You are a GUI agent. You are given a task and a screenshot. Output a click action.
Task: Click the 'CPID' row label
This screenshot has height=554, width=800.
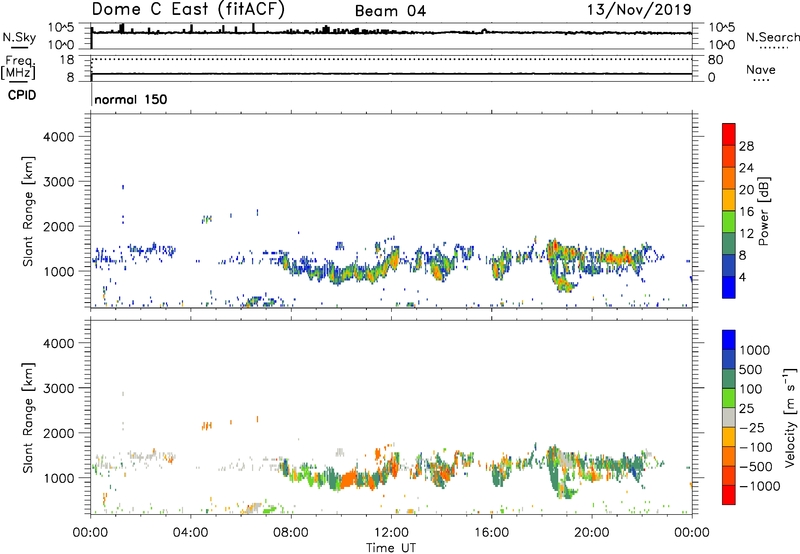point(22,95)
